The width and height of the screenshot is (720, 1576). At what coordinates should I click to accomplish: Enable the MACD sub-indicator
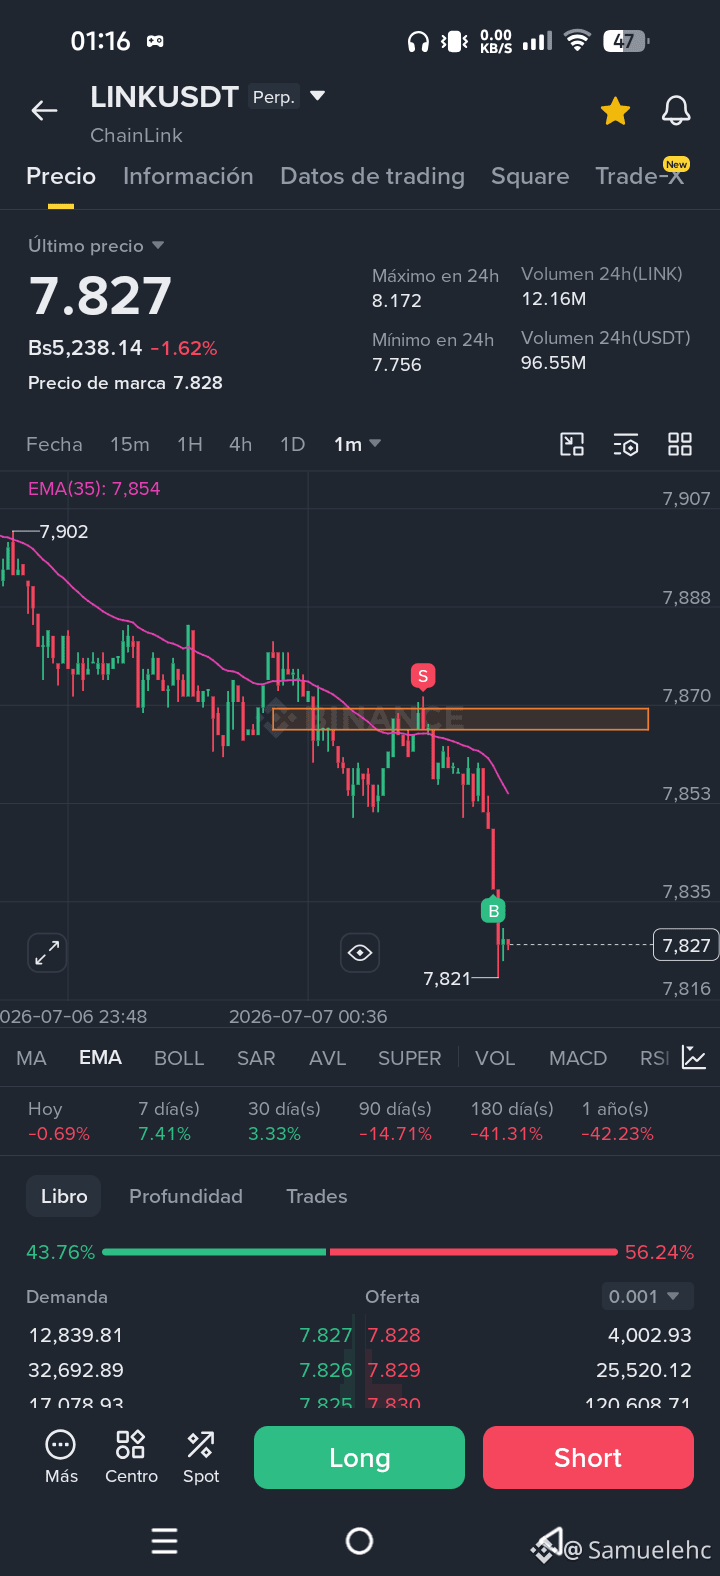pyautogui.click(x=578, y=1058)
